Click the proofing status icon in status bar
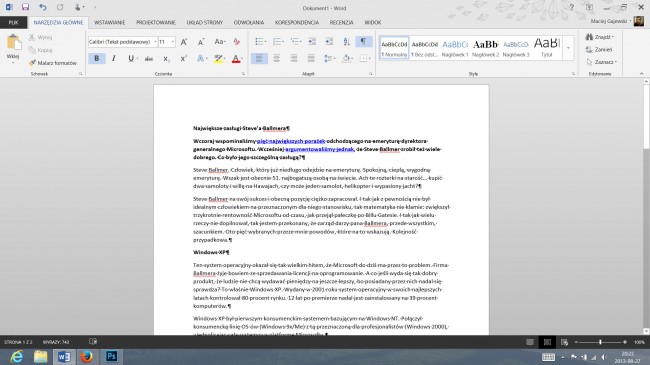This screenshot has height=365, width=650. coord(93,342)
